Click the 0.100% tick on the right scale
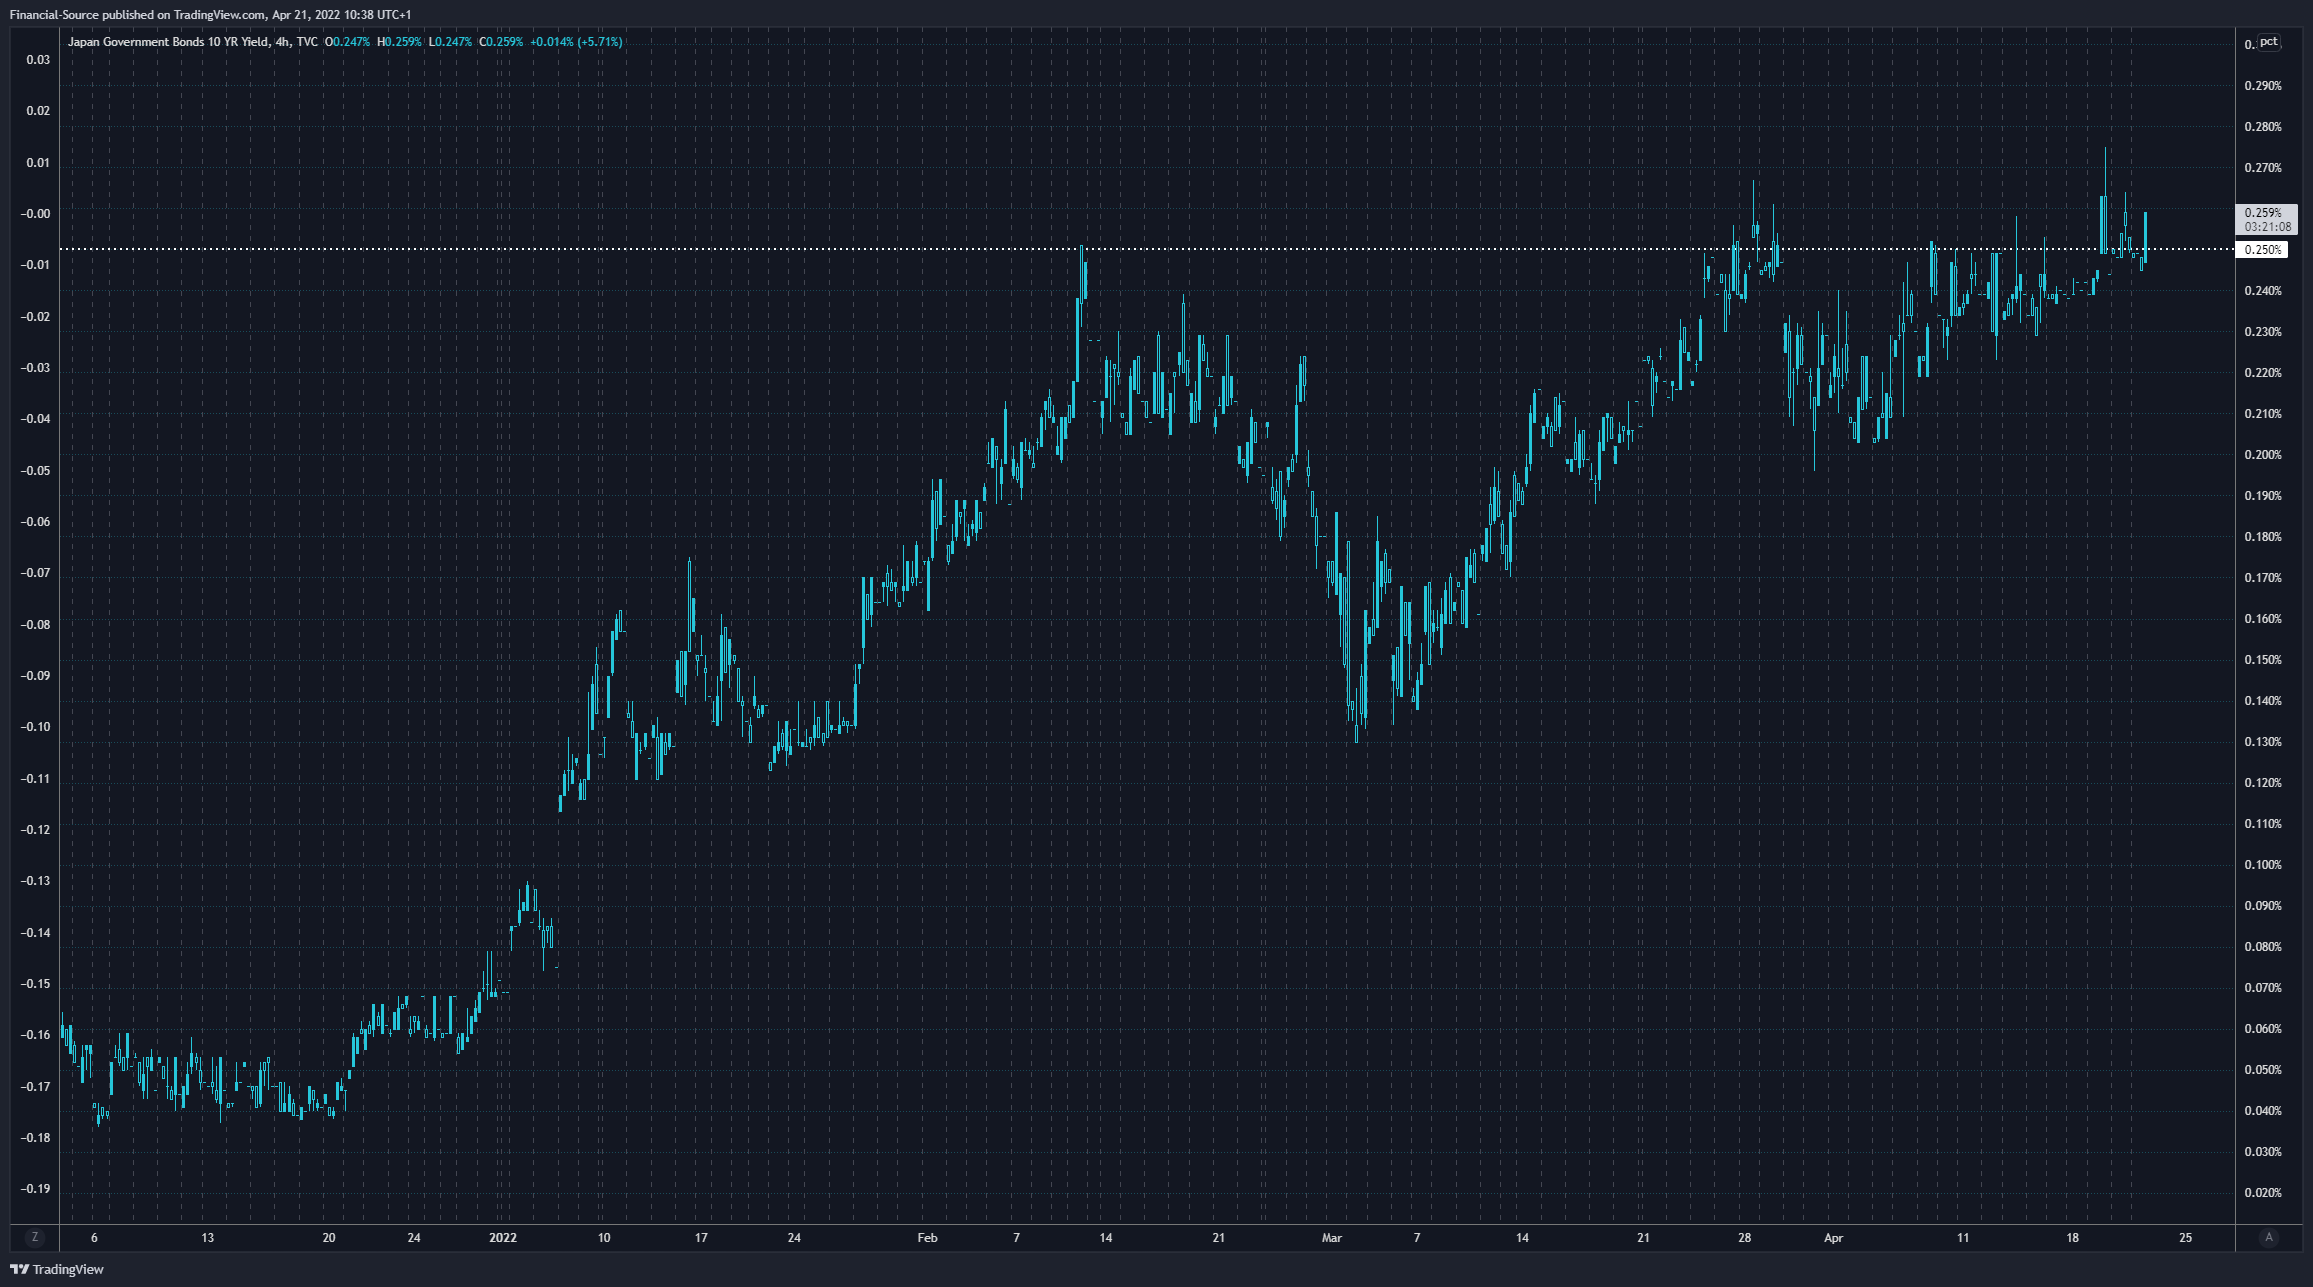2313x1287 pixels. tap(2263, 865)
